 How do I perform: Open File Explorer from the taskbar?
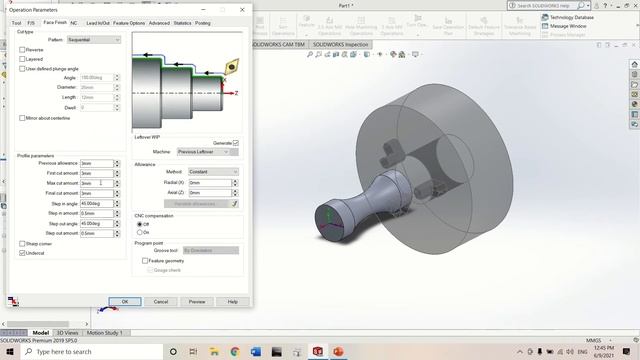click(x=214, y=351)
